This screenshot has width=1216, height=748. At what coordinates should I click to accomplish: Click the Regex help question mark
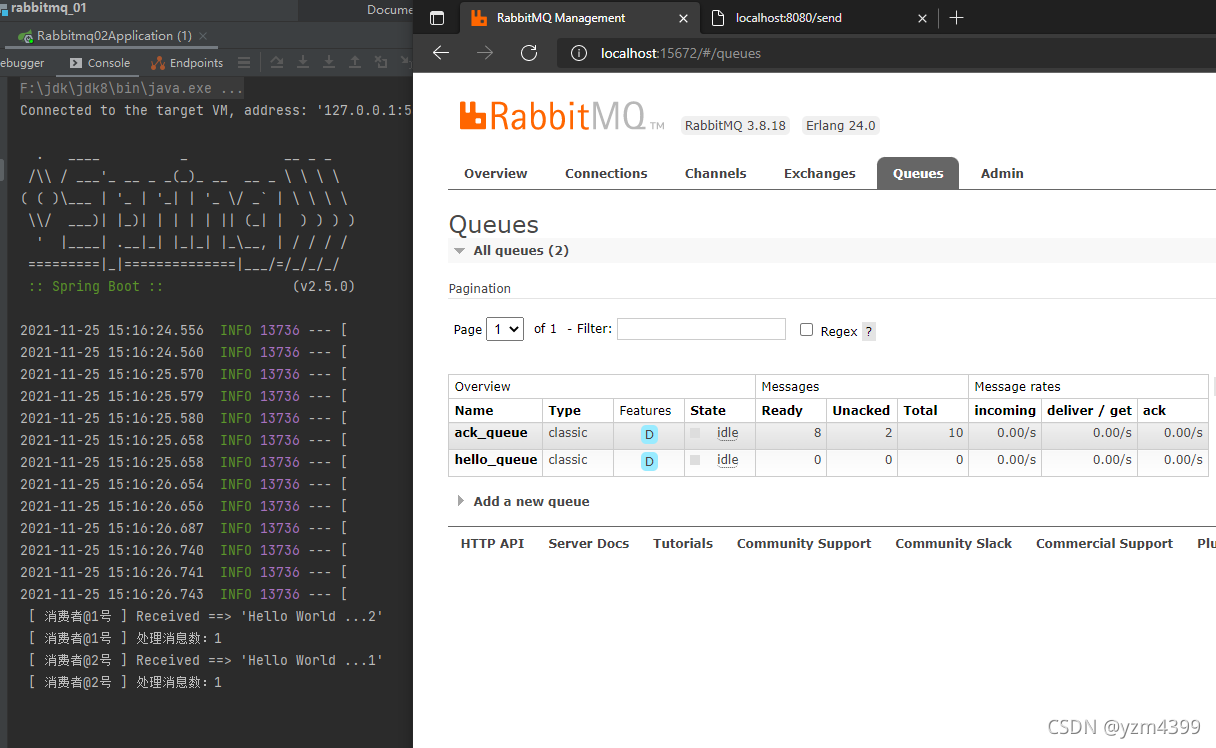(868, 331)
